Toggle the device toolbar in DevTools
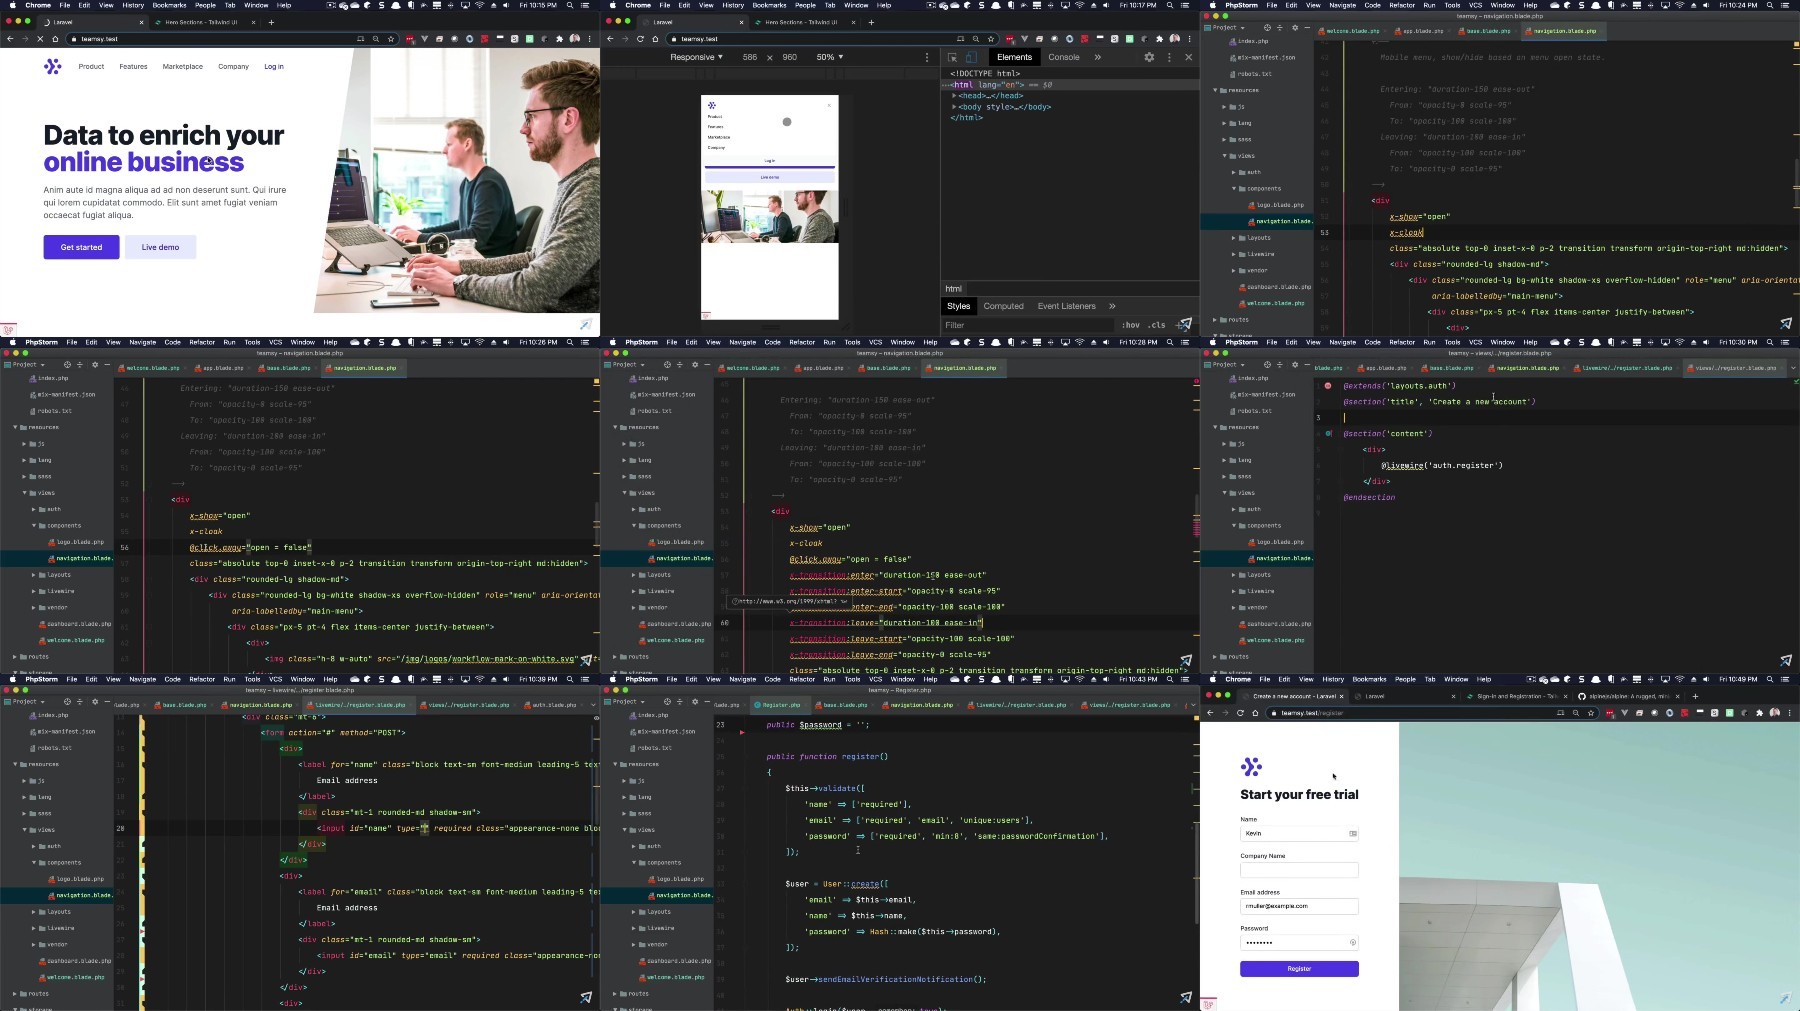Viewport: 1800px width, 1011px height. pyautogui.click(x=970, y=57)
